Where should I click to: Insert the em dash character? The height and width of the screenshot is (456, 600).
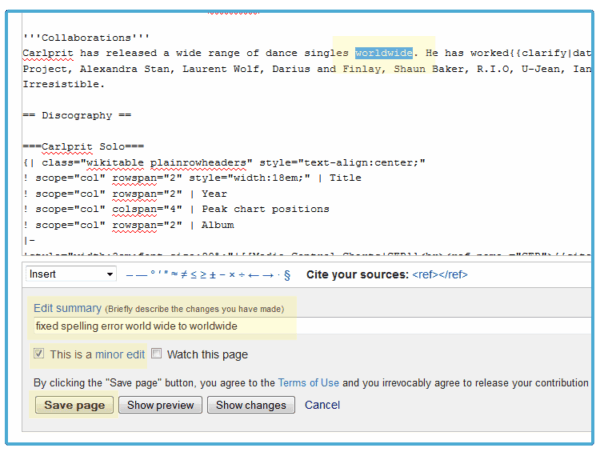click(142, 275)
